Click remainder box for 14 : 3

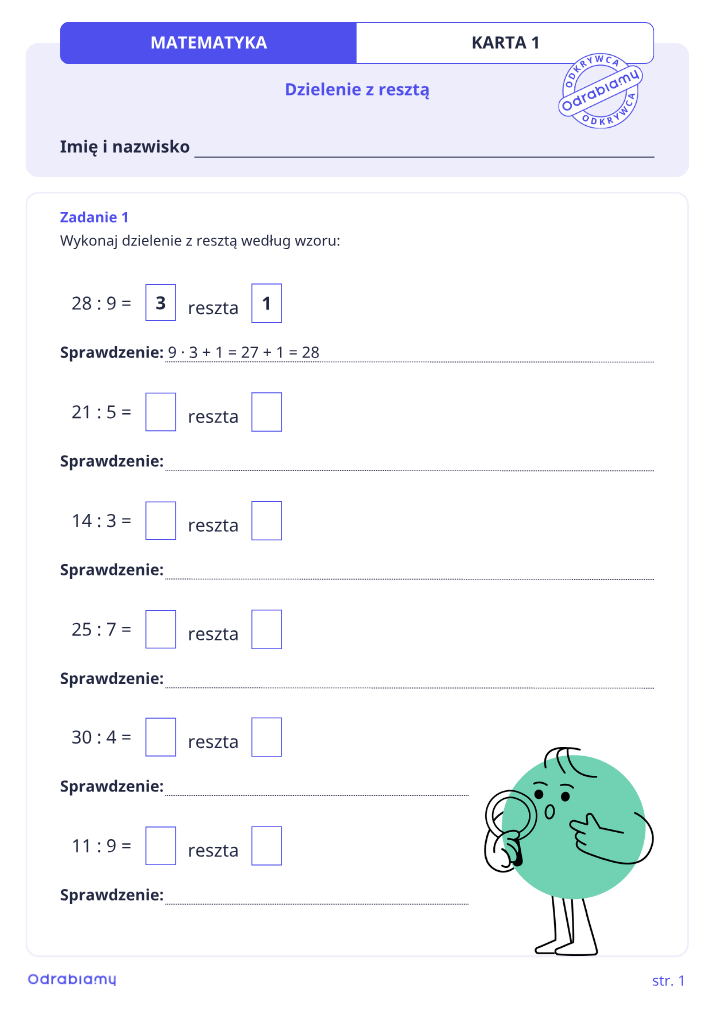pyautogui.click(x=266, y=520)
